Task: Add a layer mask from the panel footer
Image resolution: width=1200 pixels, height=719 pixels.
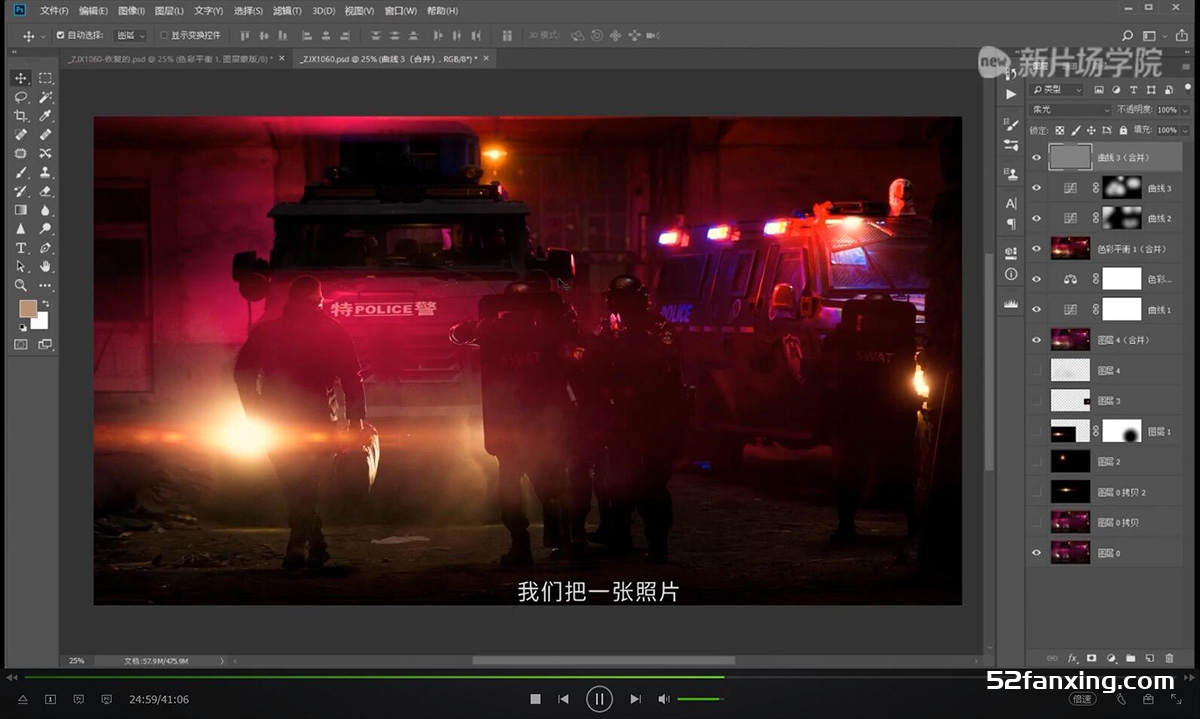Action: coord(1091,658)
